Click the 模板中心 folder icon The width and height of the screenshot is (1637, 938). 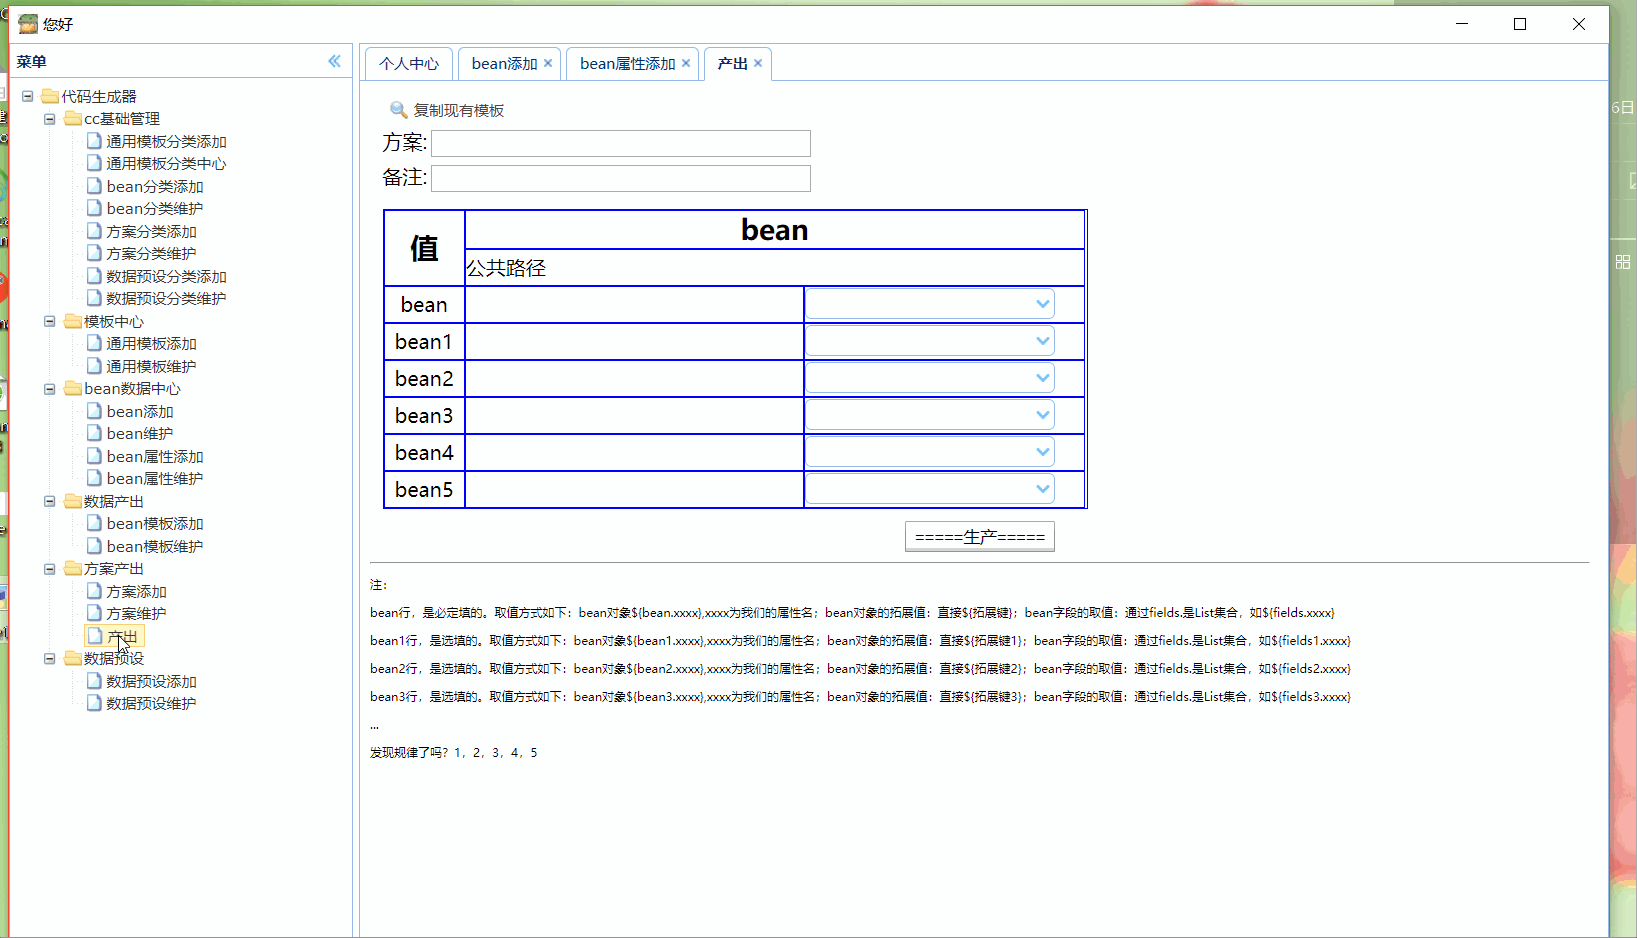[x=72, y=321]
